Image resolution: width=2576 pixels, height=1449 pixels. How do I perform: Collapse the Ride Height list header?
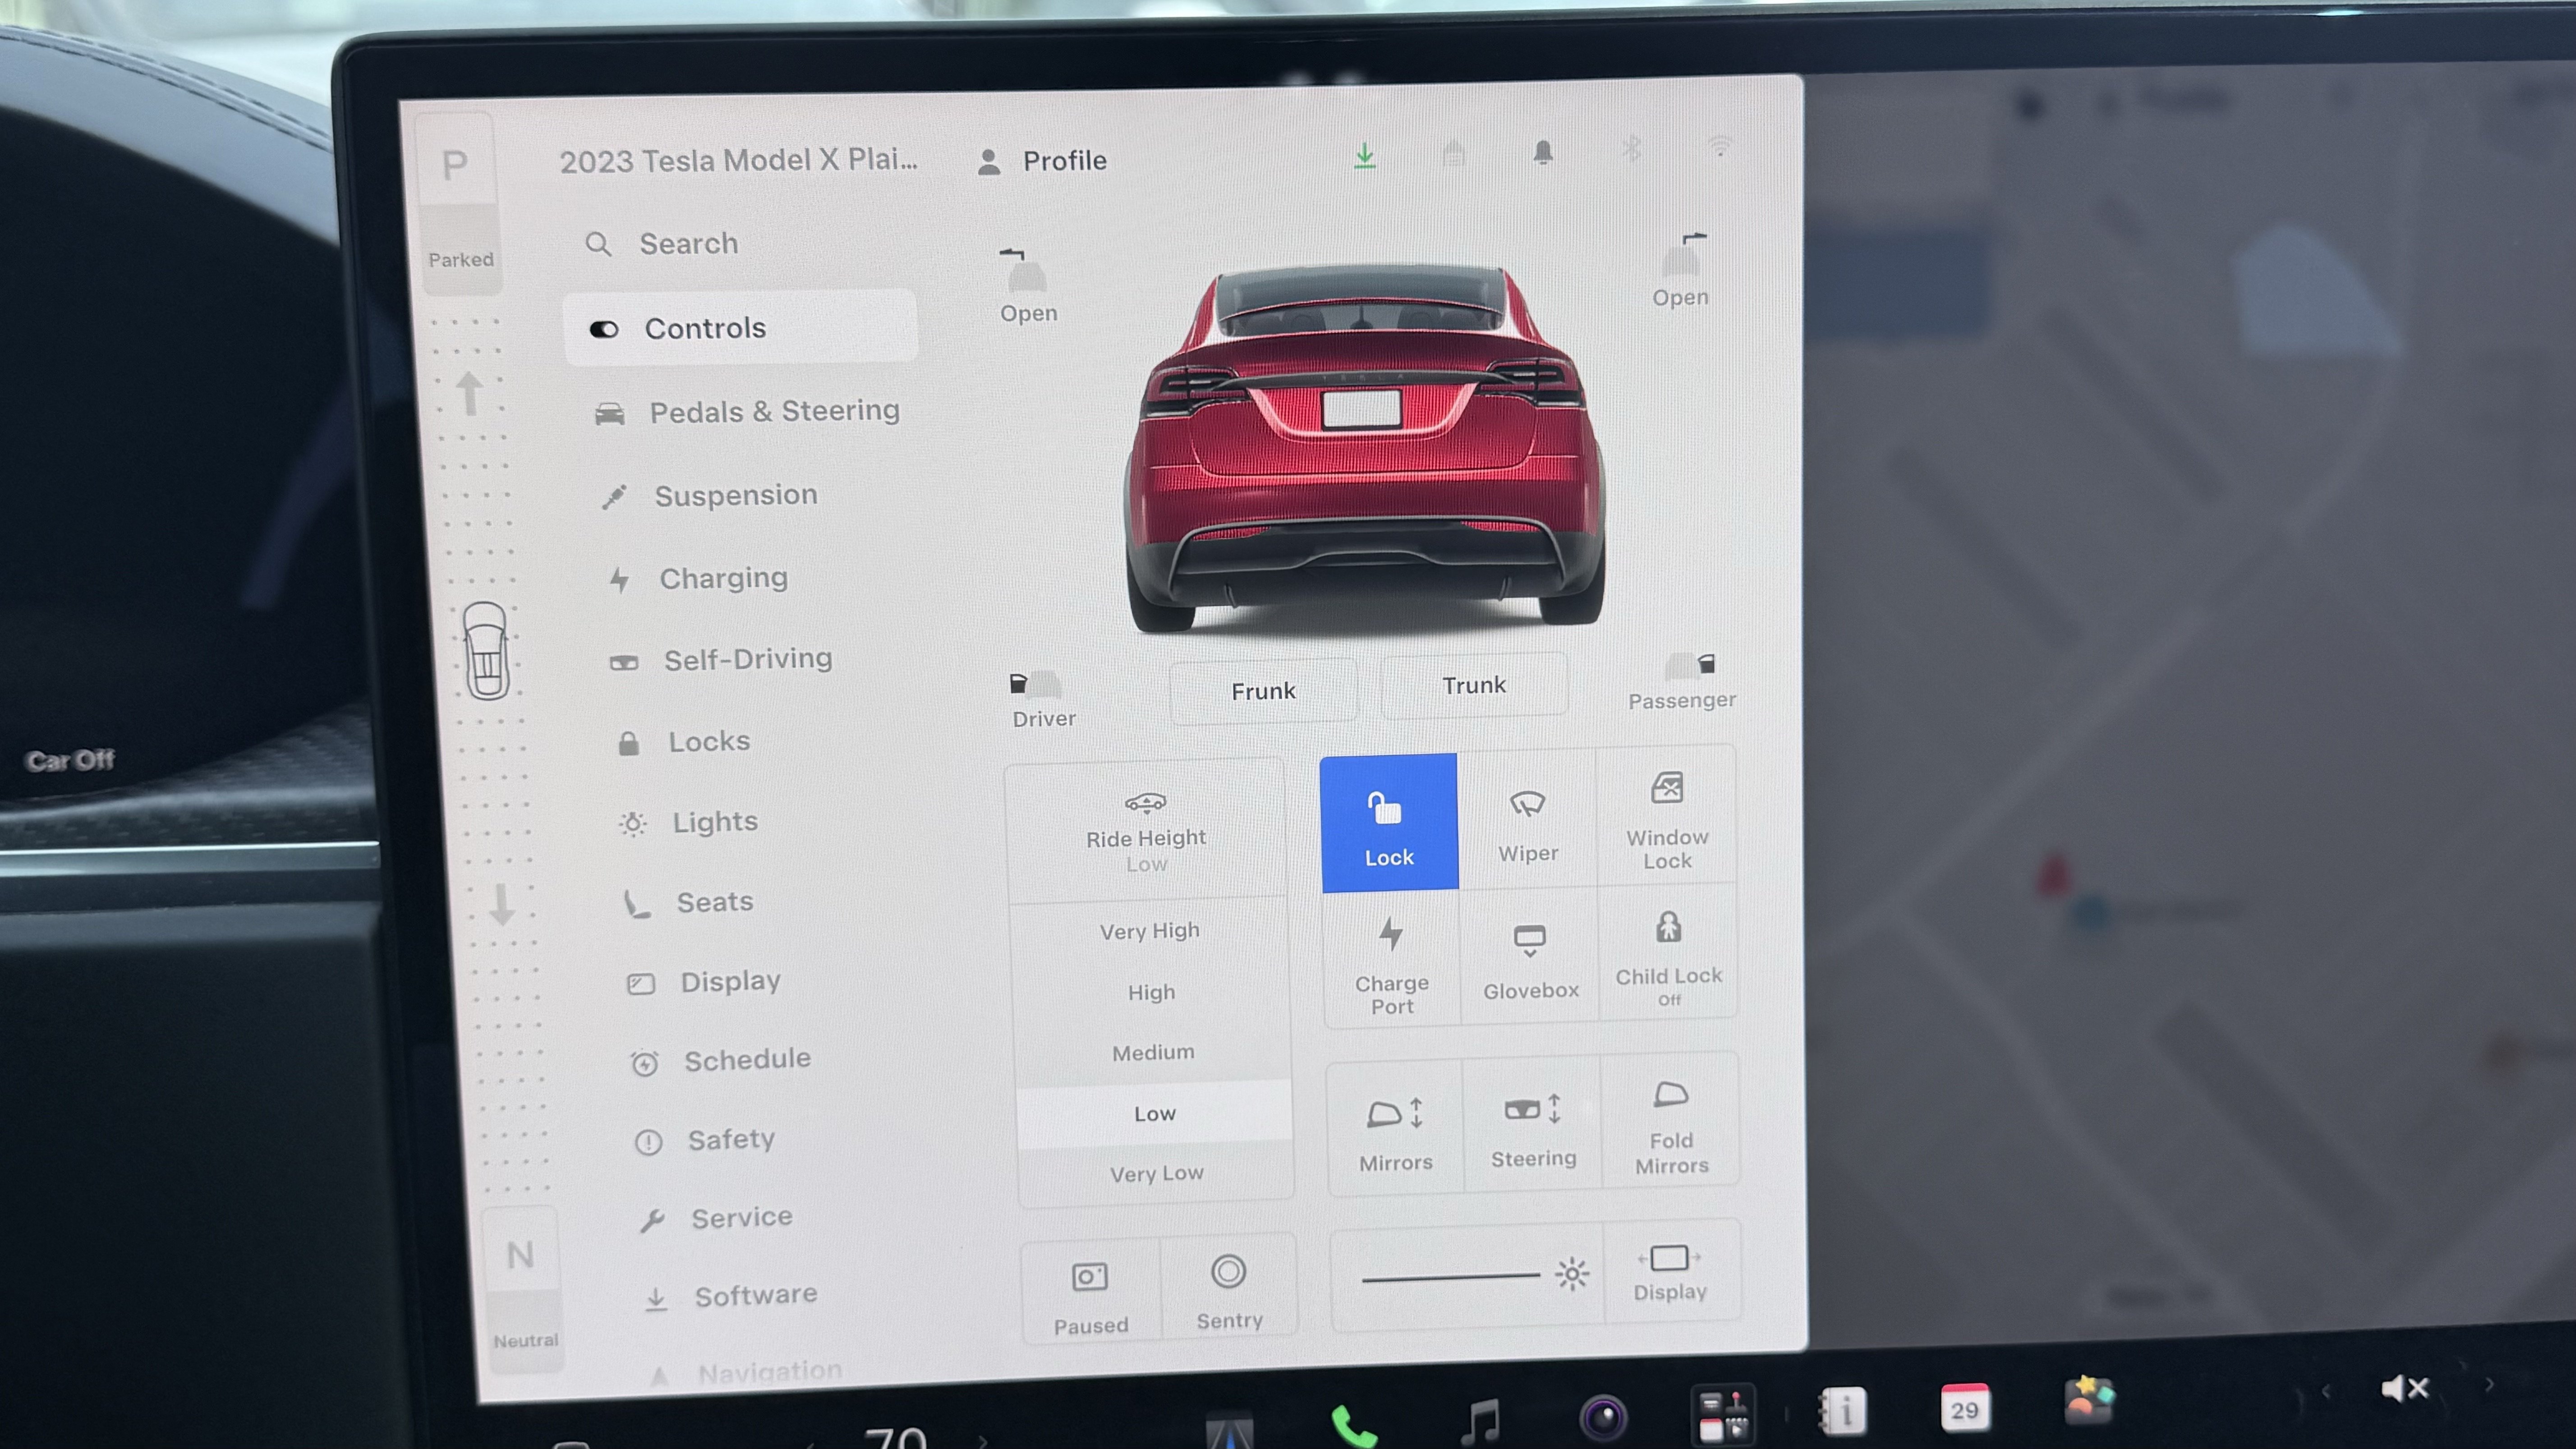(x=1146, y=832)
